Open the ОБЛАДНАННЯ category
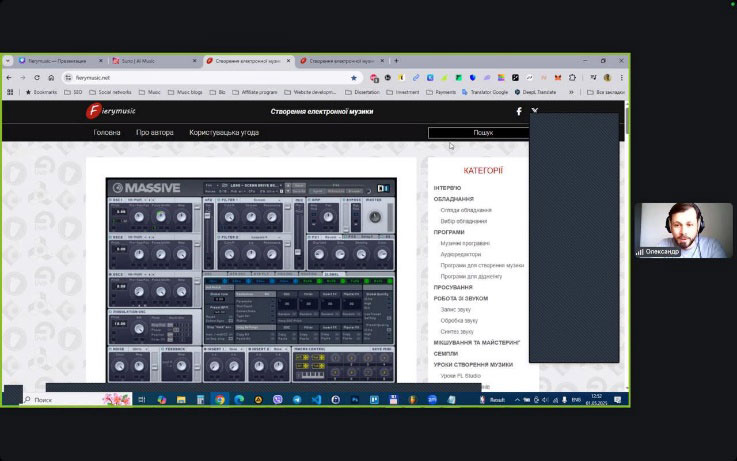Image resolution: width=737 pixels, height=461 pixels. coord(454,199)
